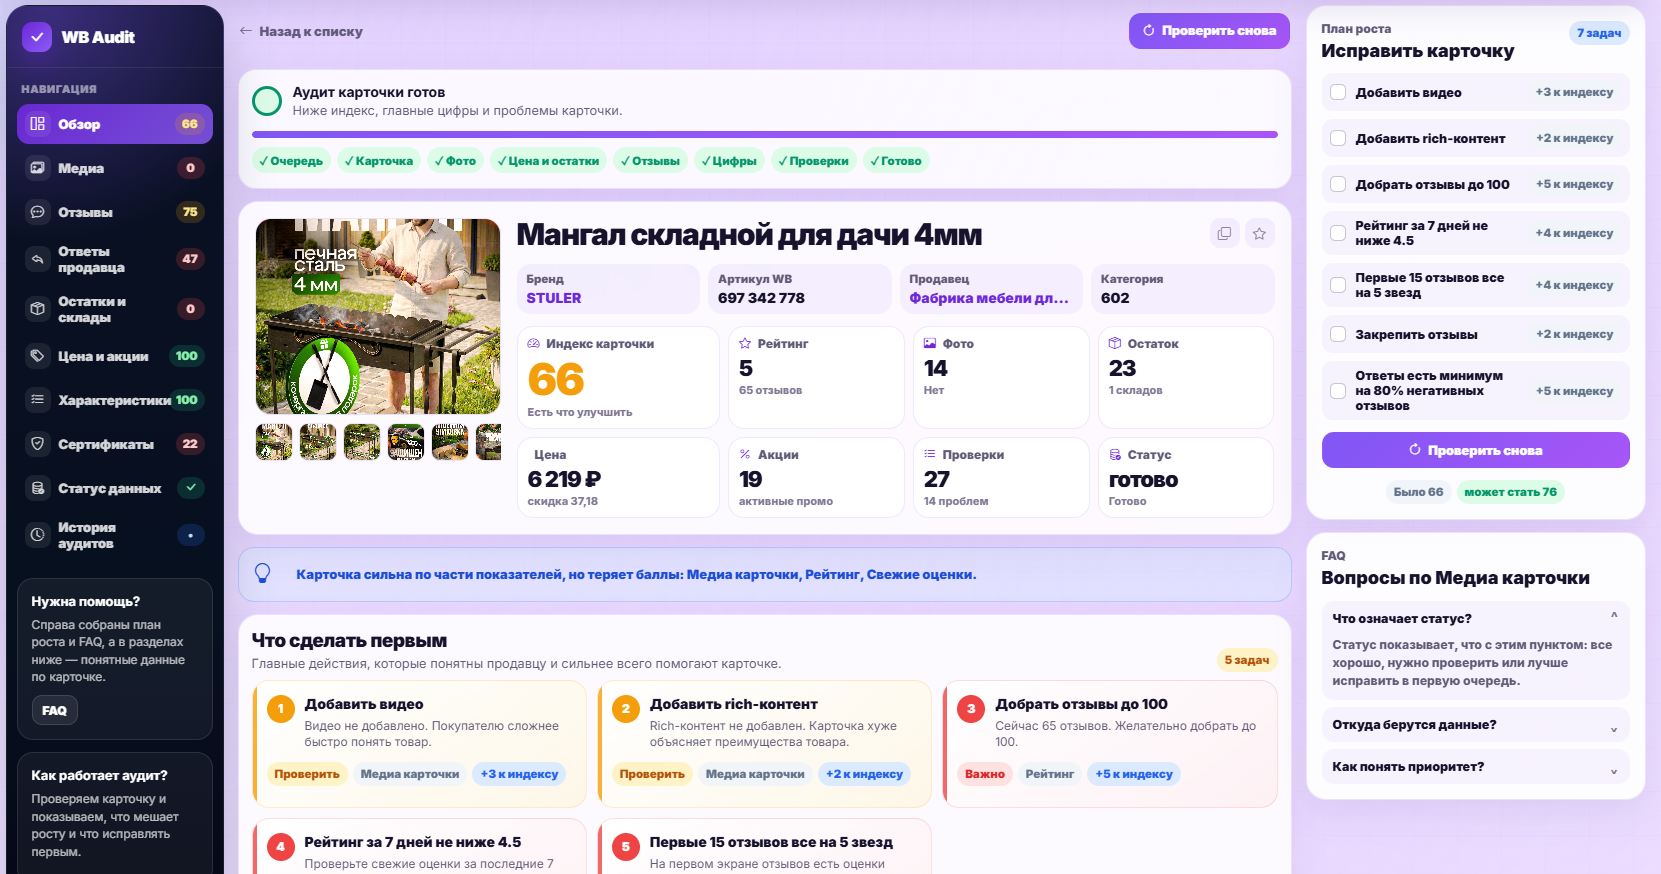
Task: Click the Остаток box icon in stats
Action: 1115,343
